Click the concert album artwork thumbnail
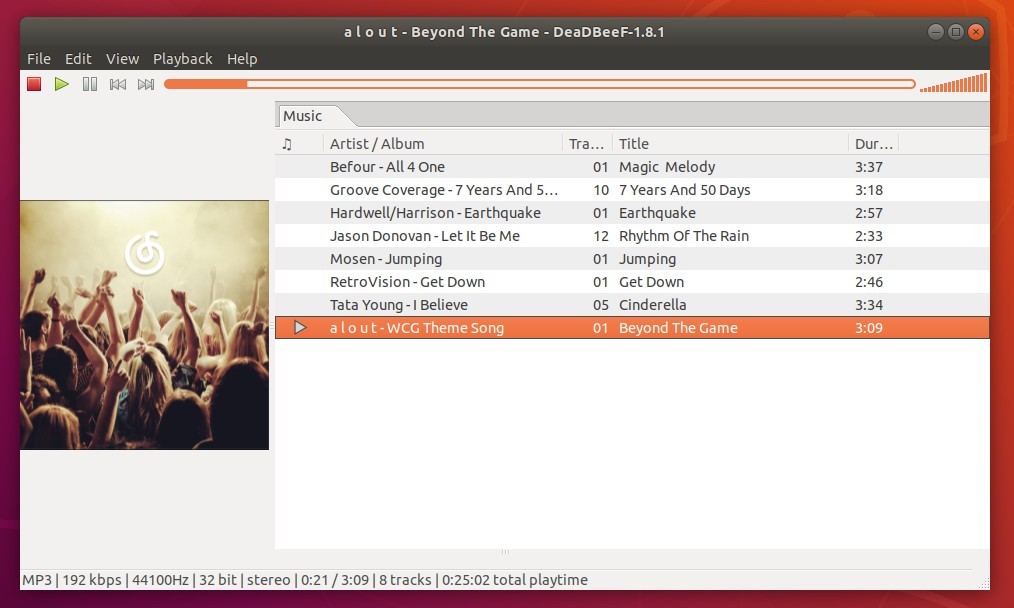Screen dimensions: 1014x608 point(144,323)
